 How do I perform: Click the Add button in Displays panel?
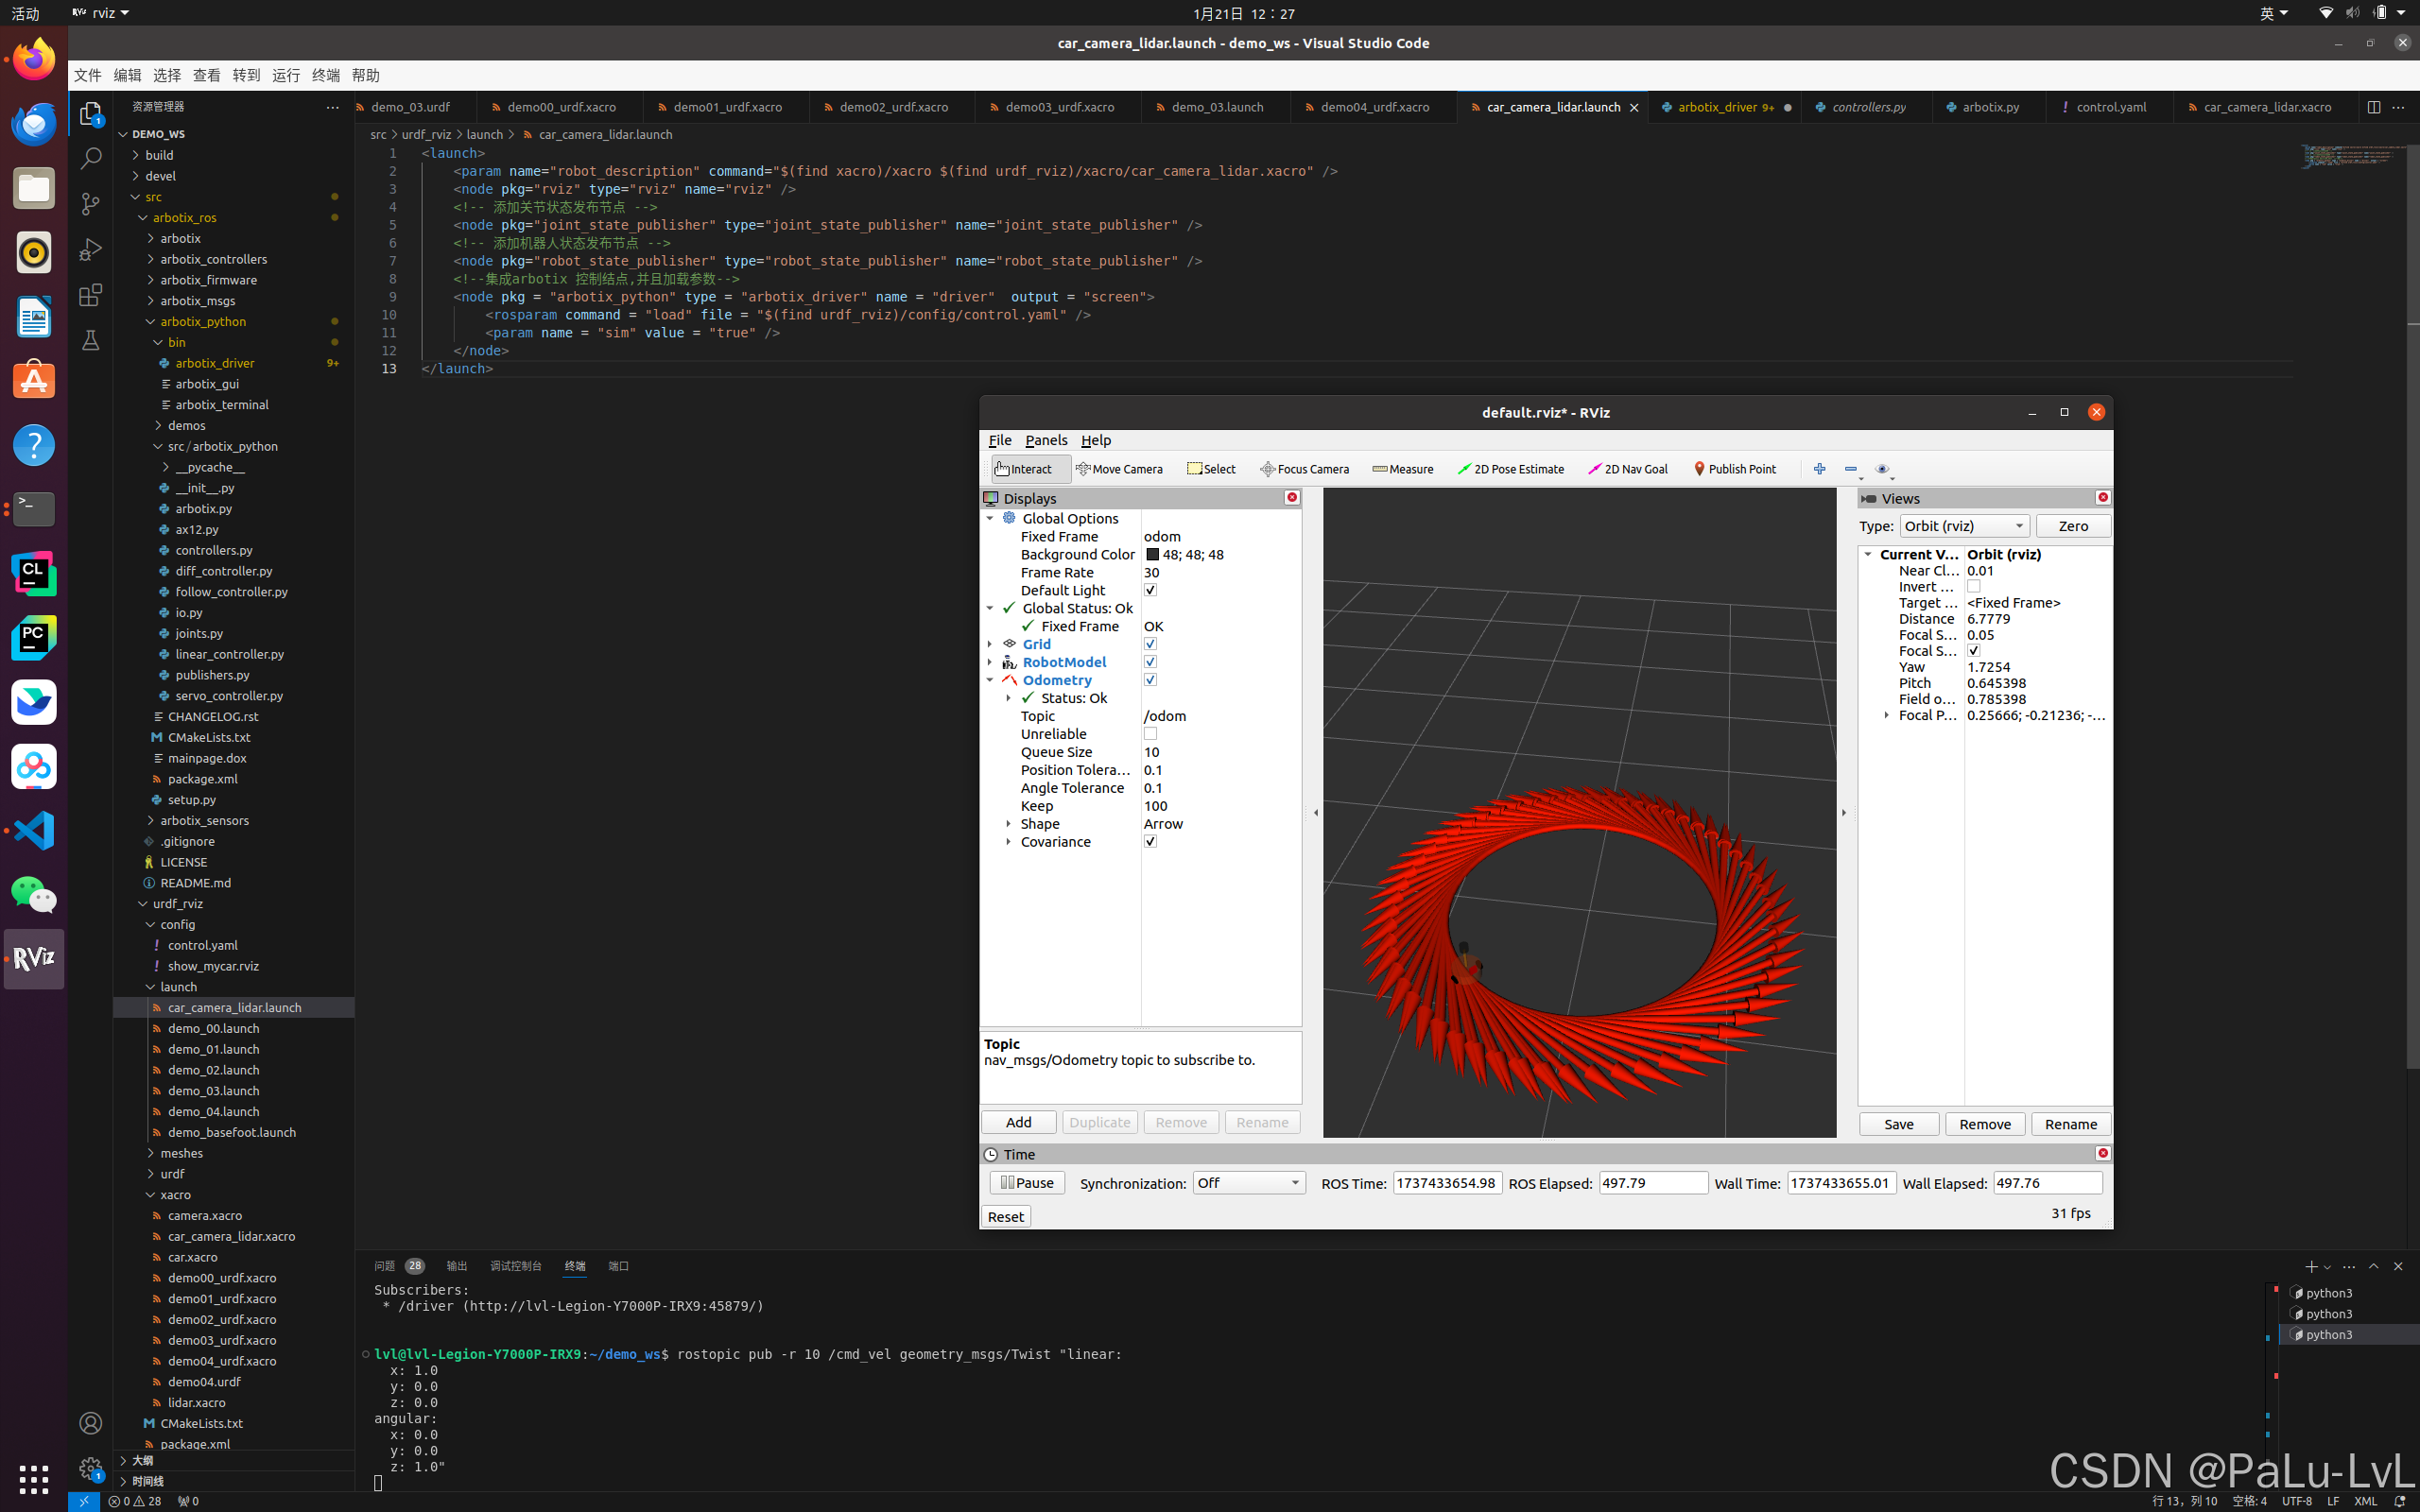coord(1018,1122)
